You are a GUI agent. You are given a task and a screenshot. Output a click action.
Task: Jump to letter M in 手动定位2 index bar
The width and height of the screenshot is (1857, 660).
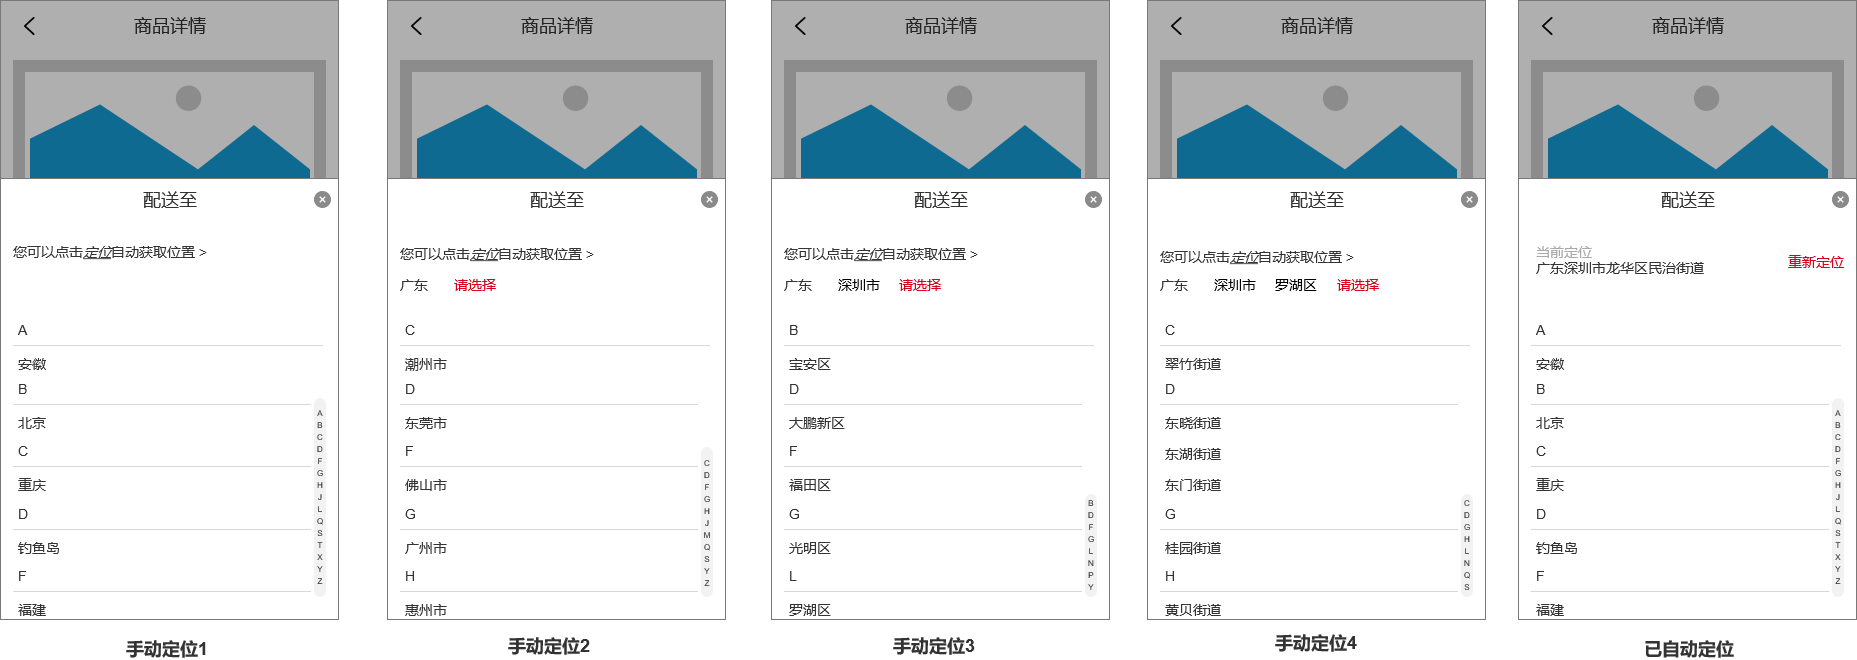point(707,535)
